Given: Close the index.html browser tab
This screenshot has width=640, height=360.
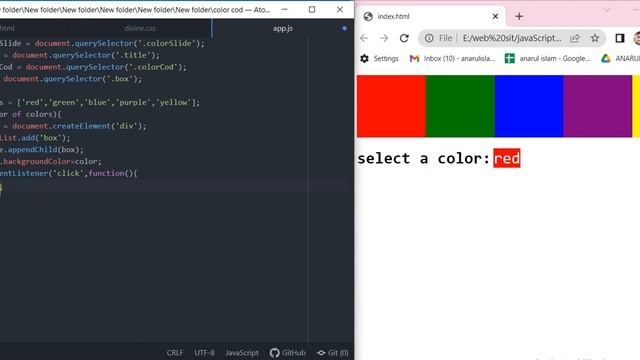Looking at the screenshot, I should [495, 16].
